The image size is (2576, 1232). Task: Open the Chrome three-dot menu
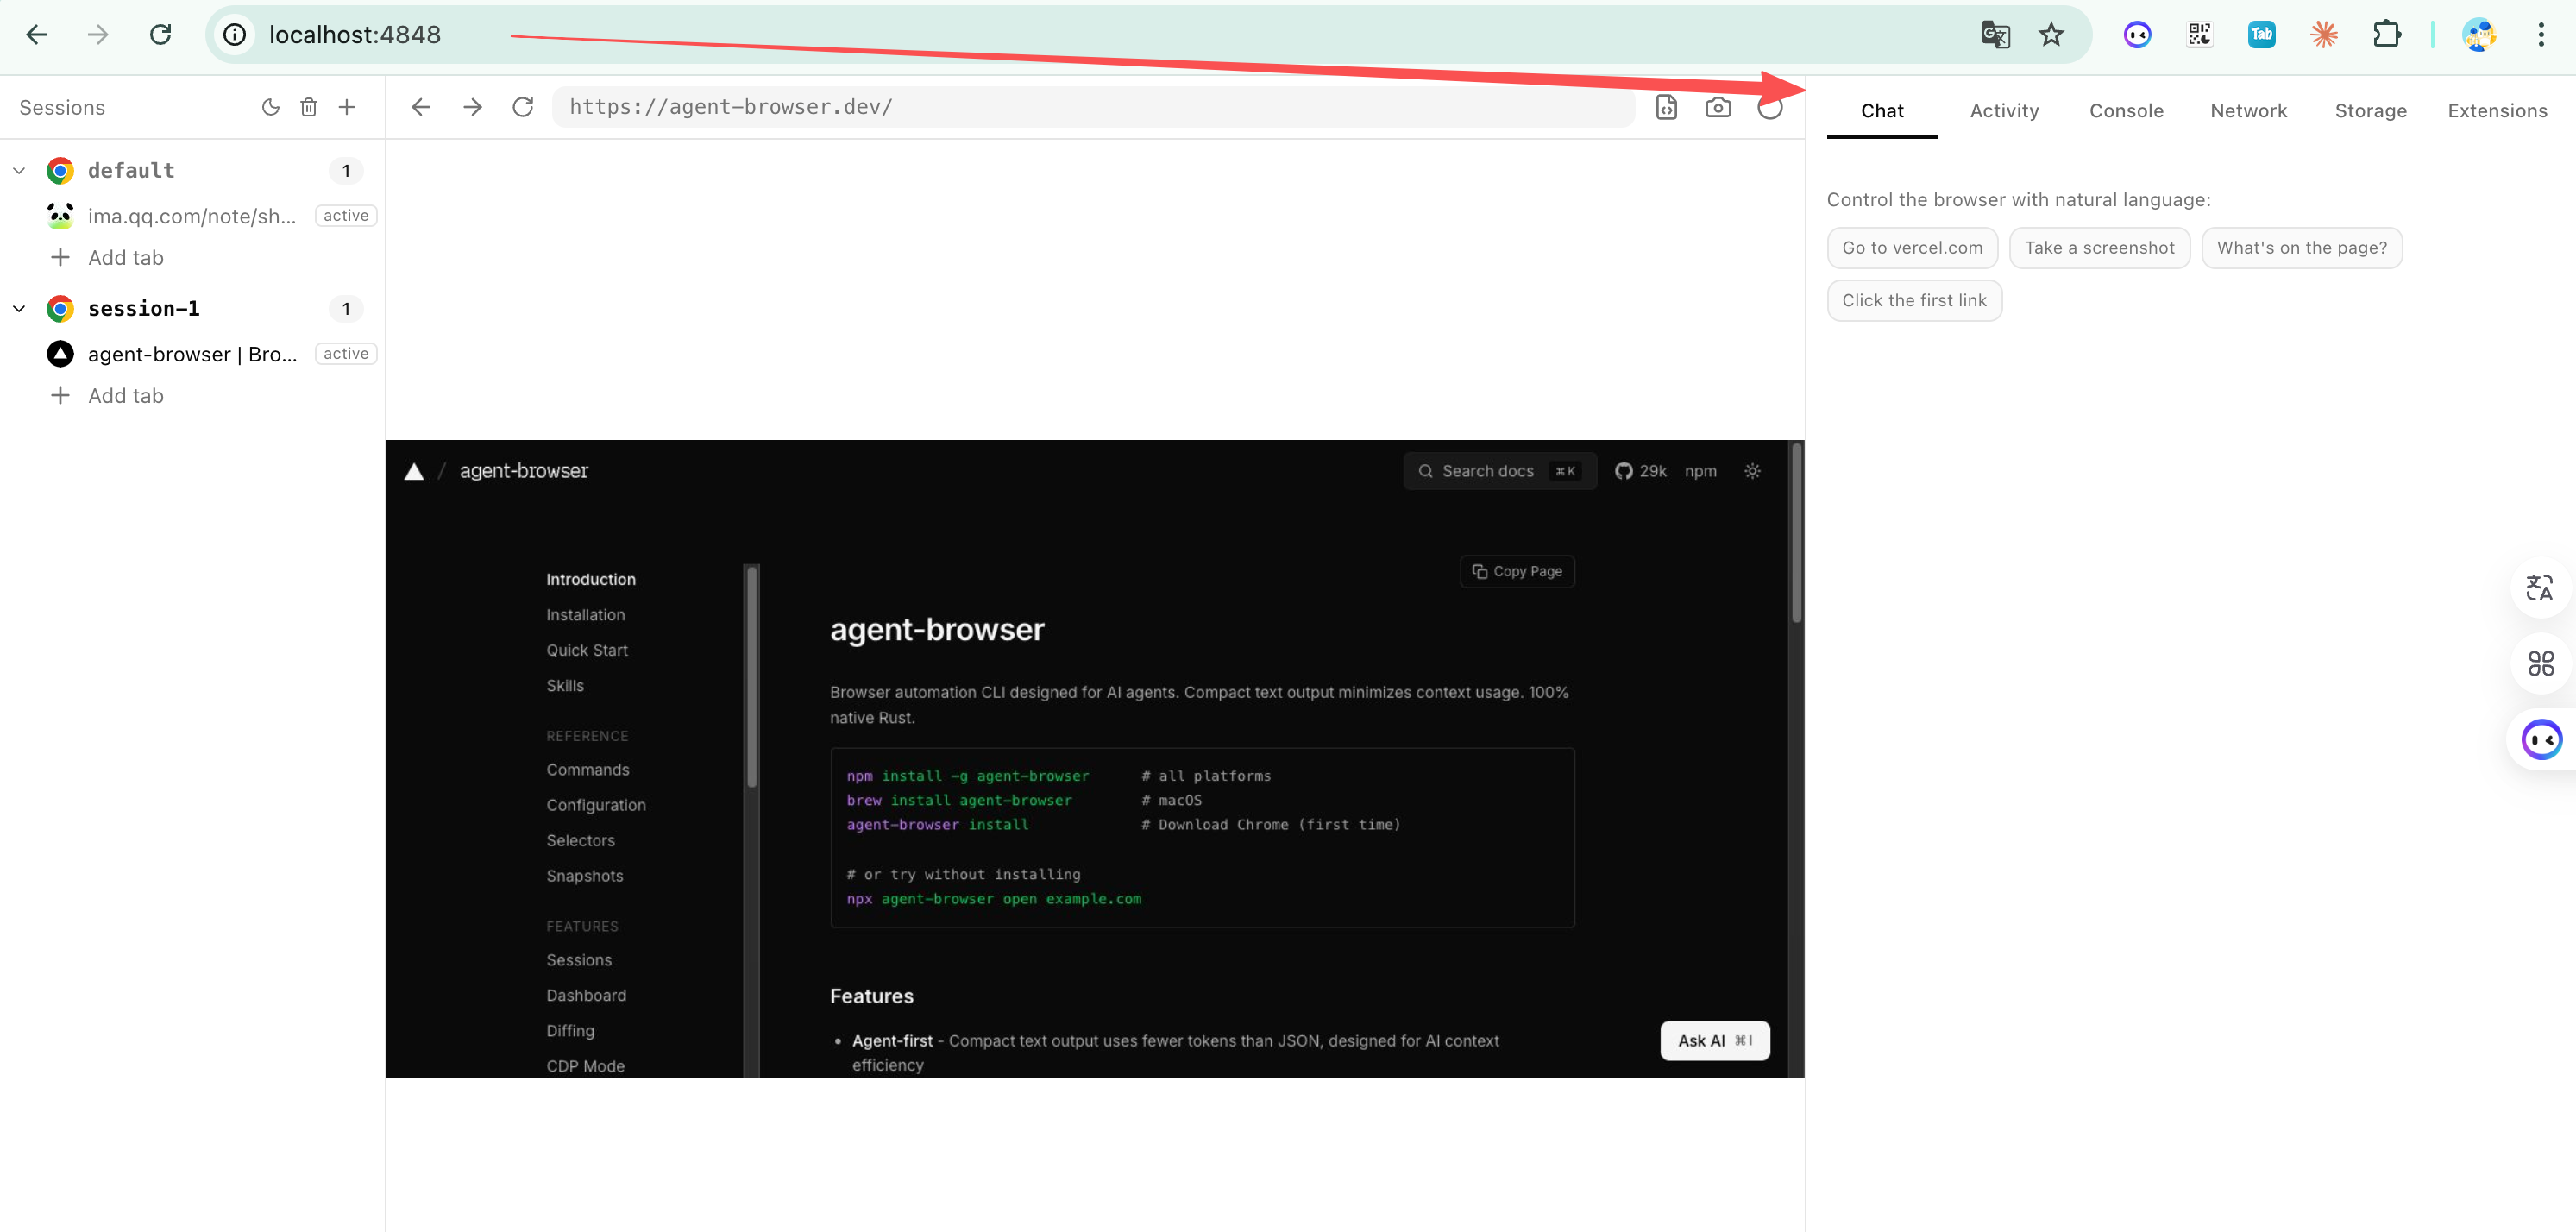point(2540,35)
